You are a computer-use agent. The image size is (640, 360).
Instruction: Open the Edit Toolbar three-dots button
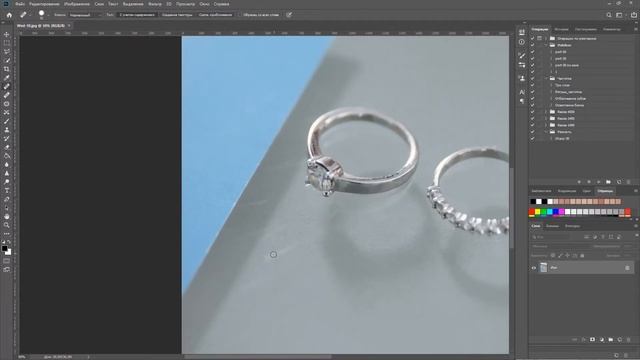click(x=7, y=234)
